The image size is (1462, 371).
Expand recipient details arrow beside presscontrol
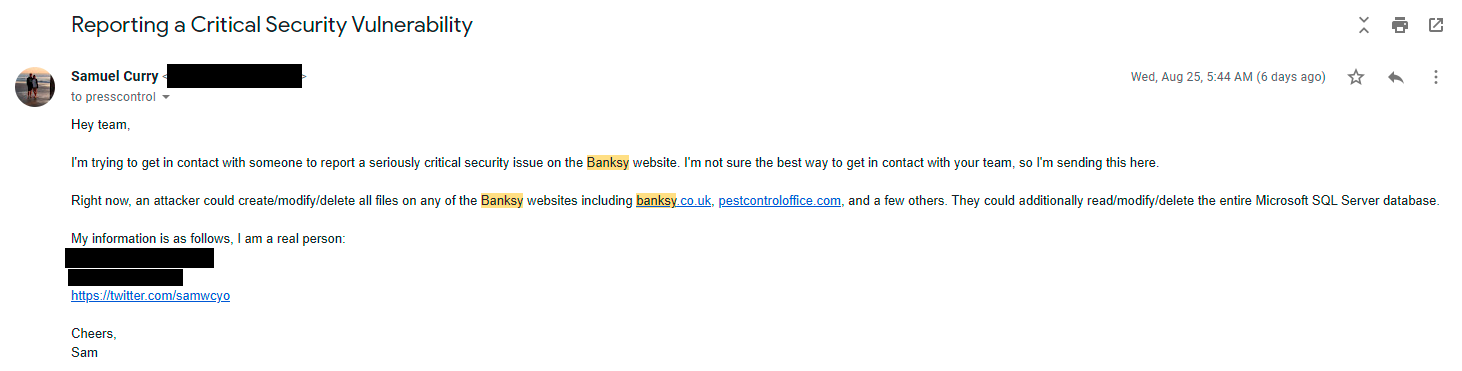point(166,98)
